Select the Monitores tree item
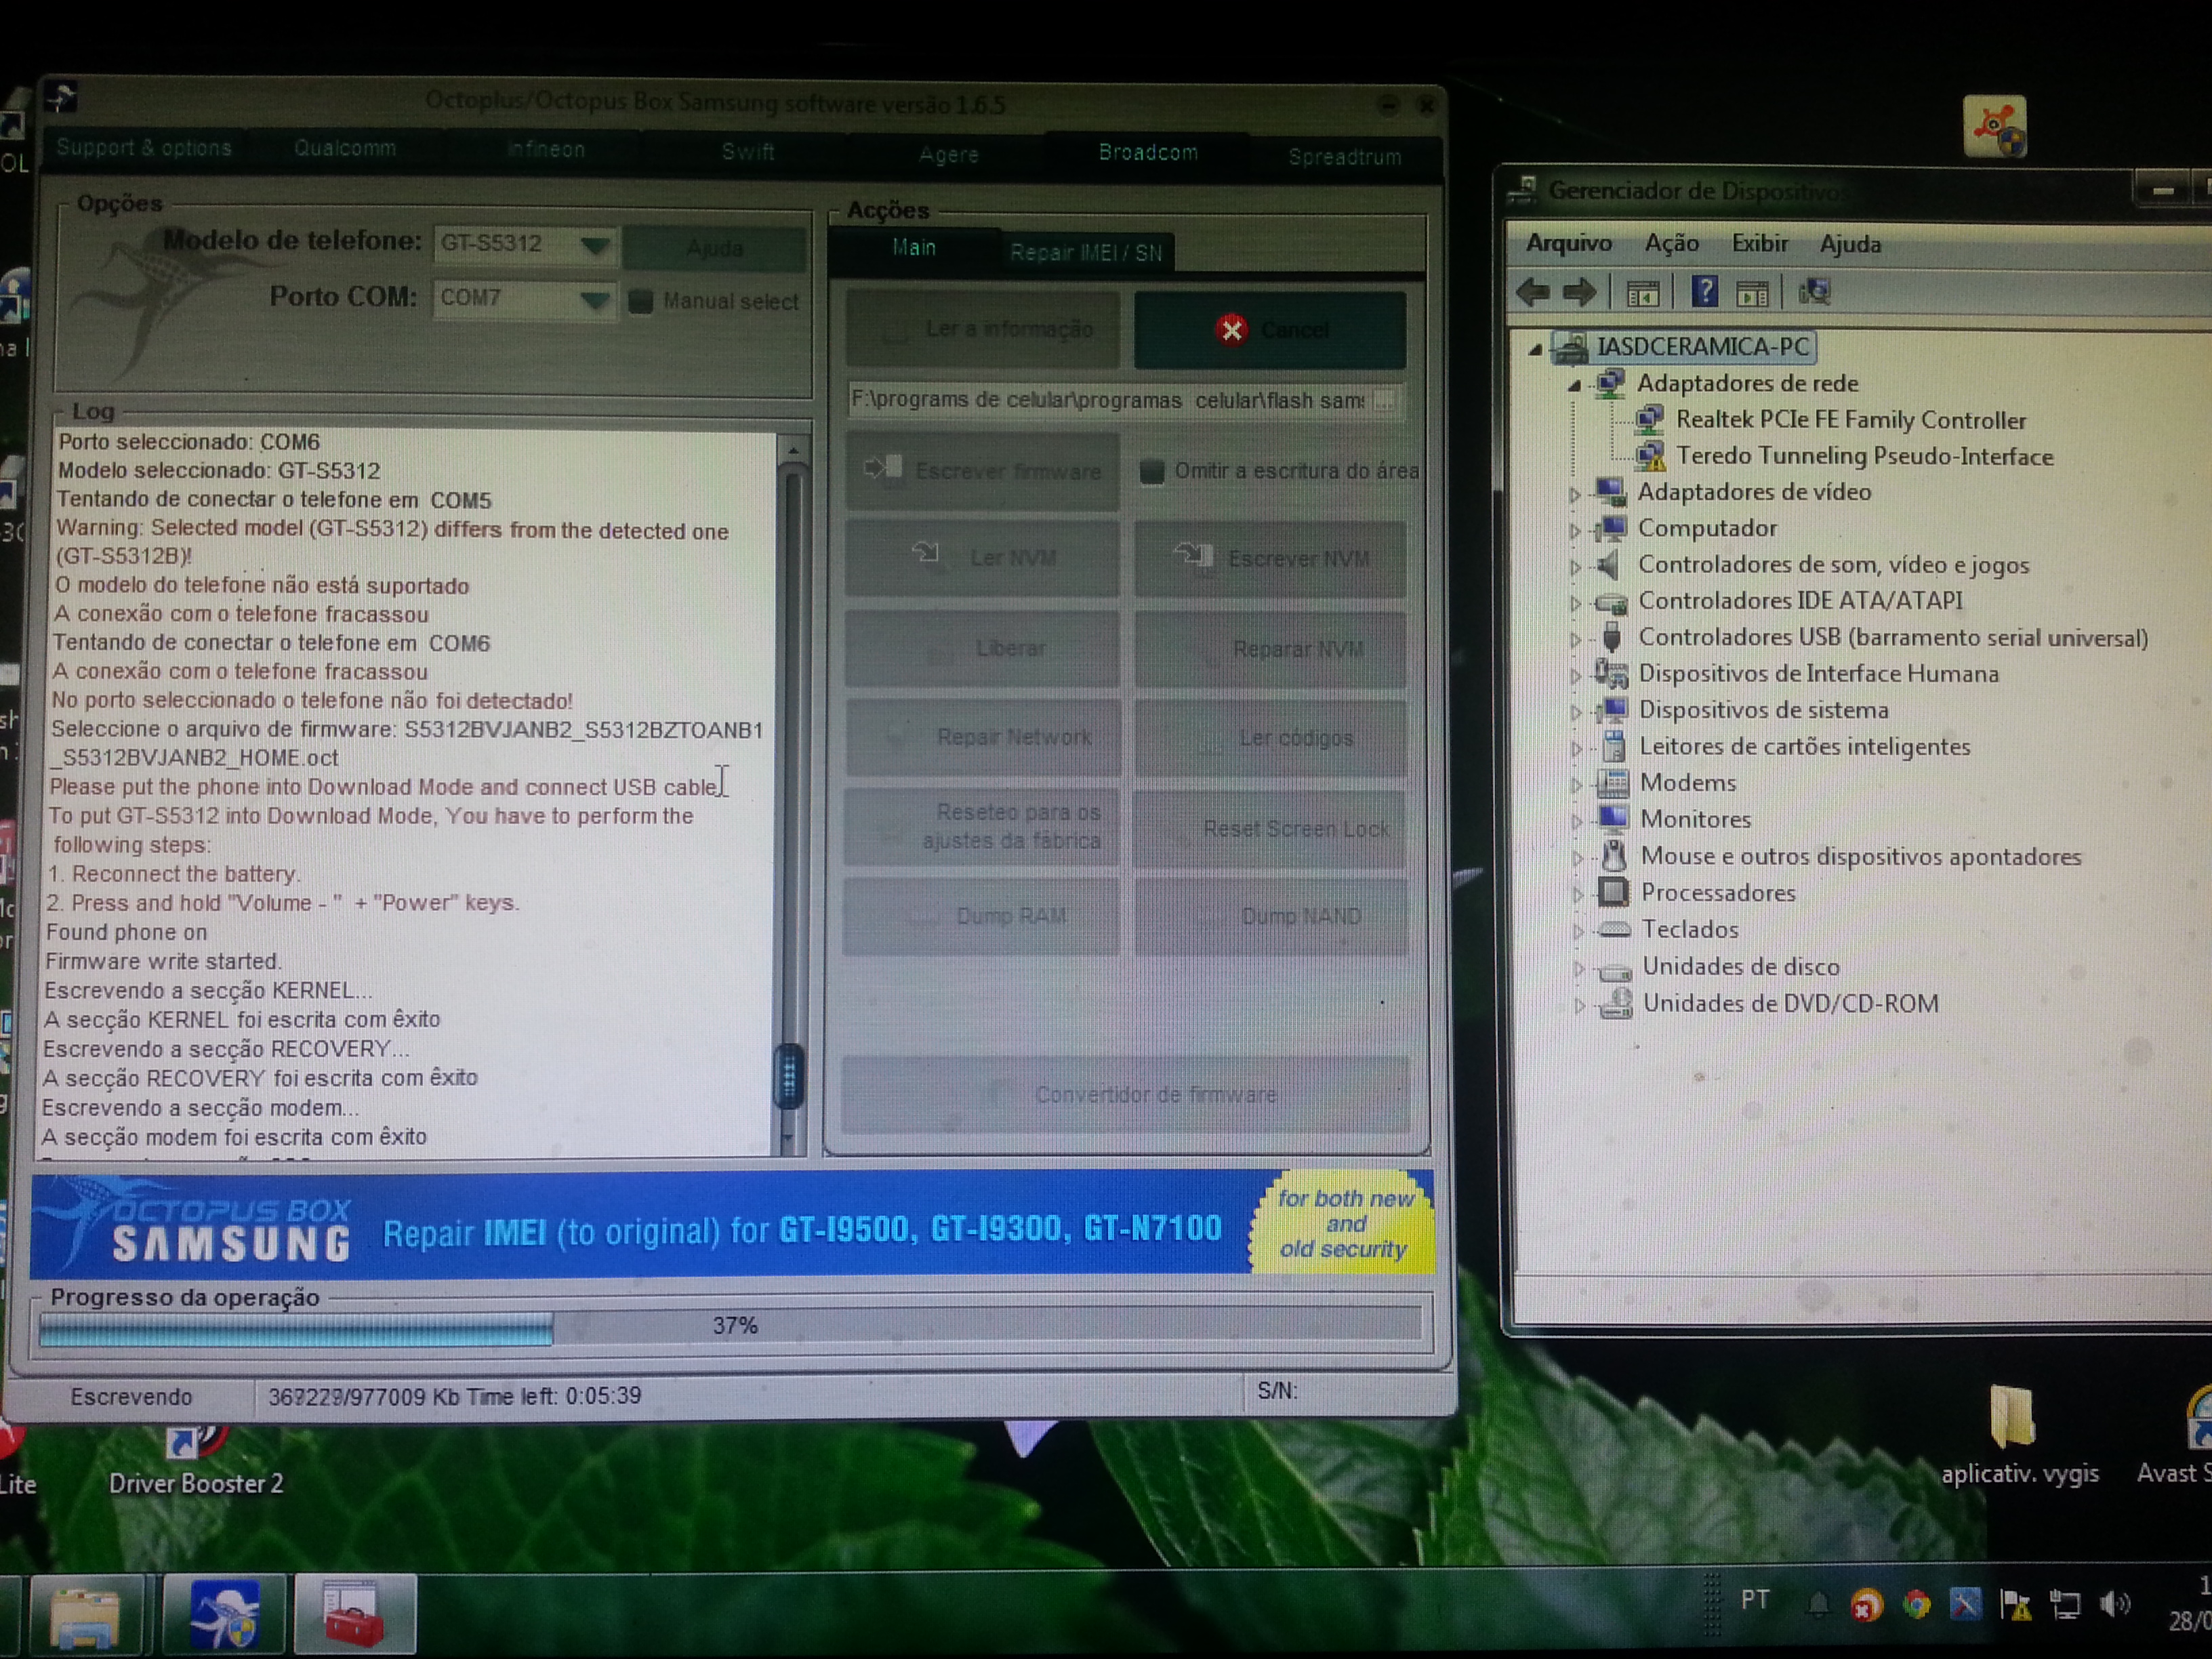The height and width of the screenshot is (1659, 2212). tap(1695, 820)
